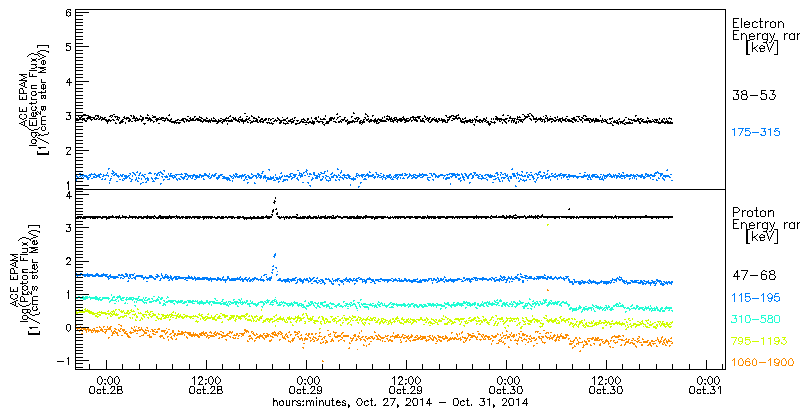Click the 'hours:minutes, Oct. 27, 2014 - Oct. 31, 2014' axis title

pyautogui.click(x=400, y=403)
